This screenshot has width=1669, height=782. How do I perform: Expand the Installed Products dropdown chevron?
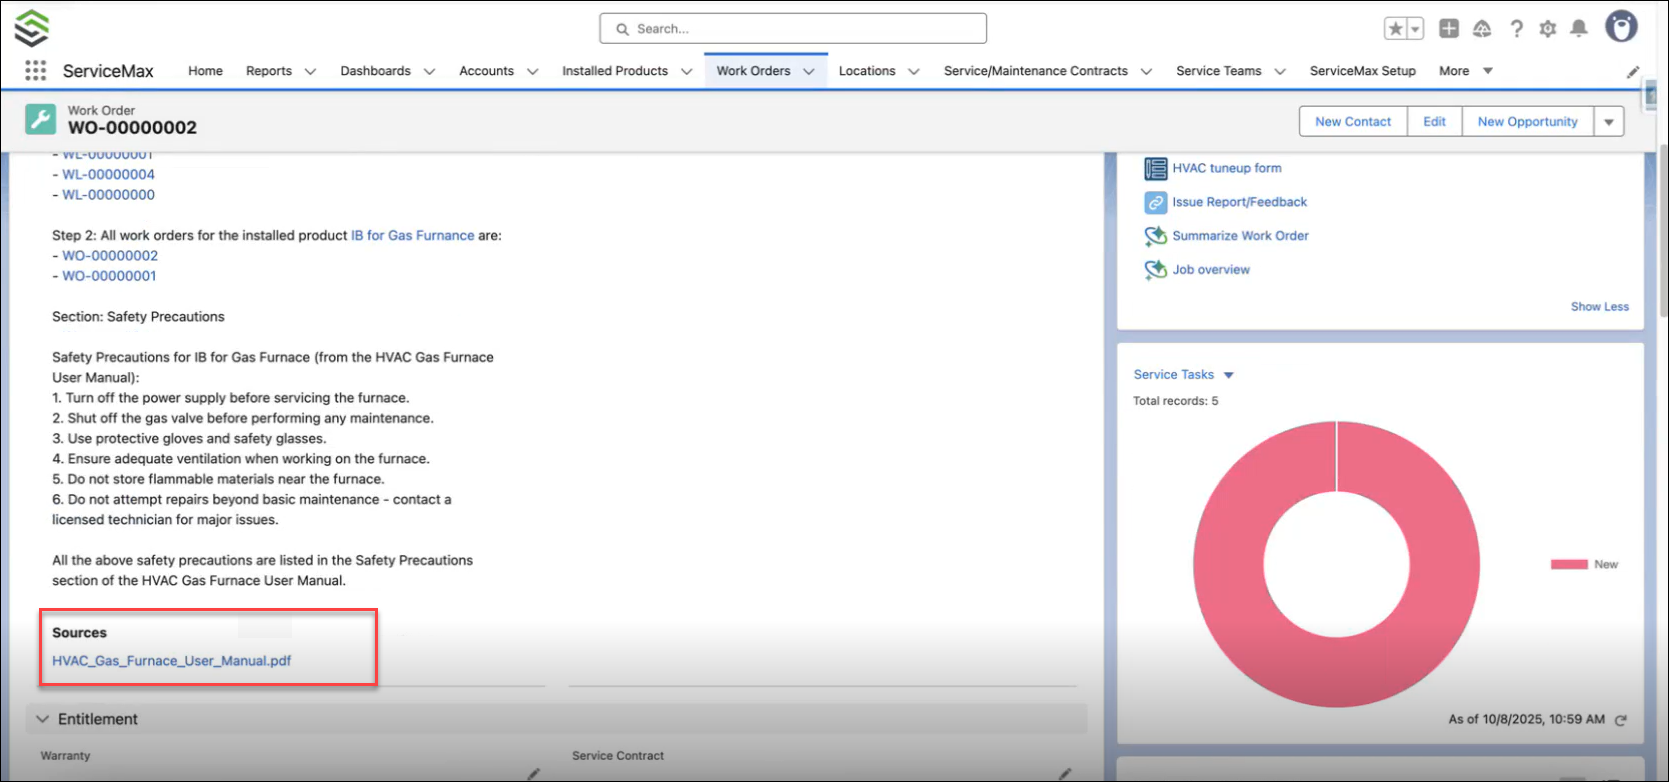tap(686, 72)
